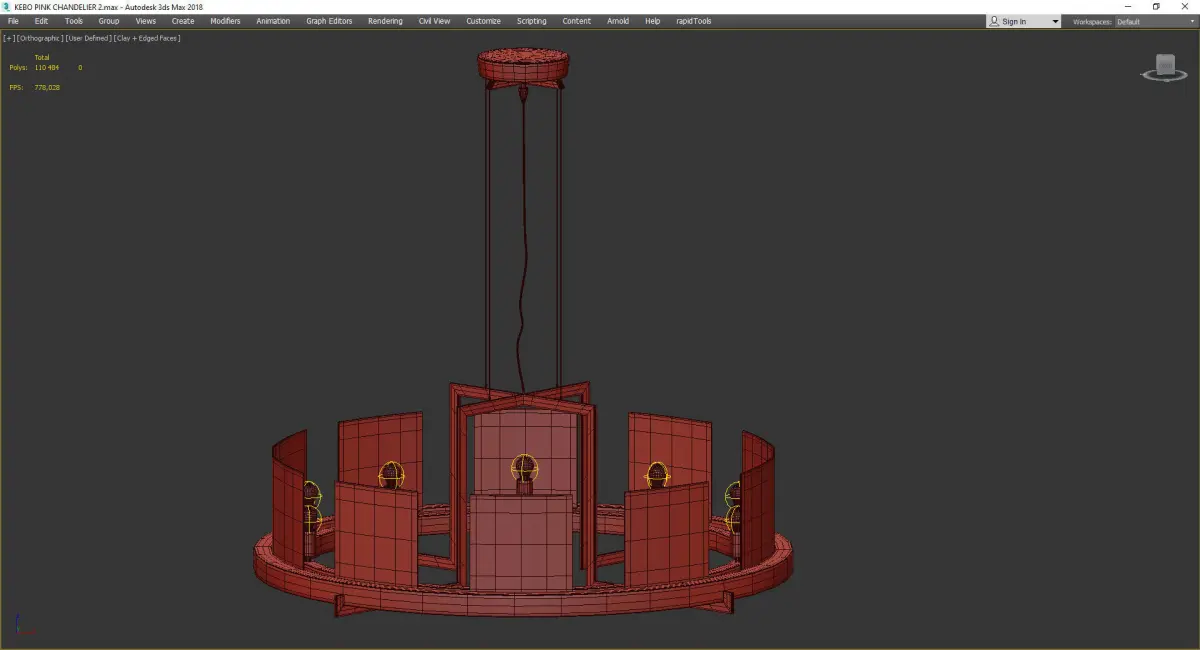1200x650 pixels.
Task: Open the User Defined viewport label
Action: click(88, 38)
